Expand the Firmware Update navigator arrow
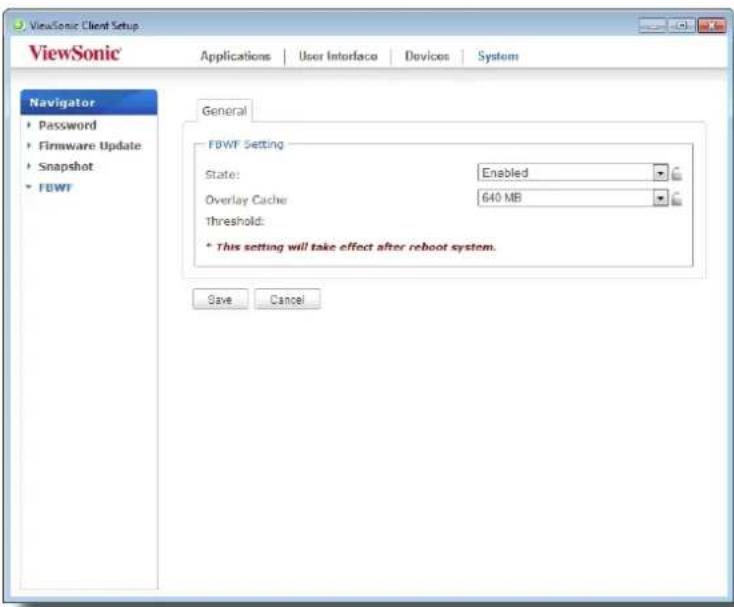Viewport: 734px width, 607px height. tap(29, 146)
